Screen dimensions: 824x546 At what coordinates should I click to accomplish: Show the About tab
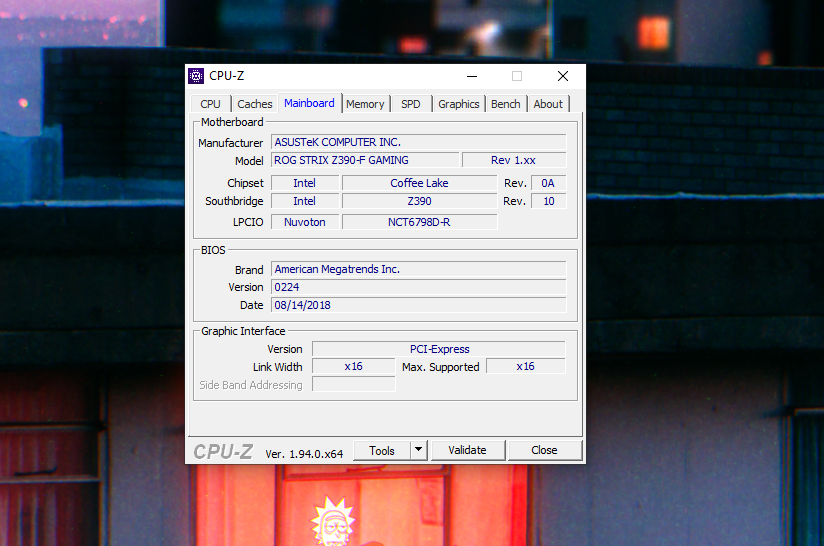(x=548, y=104)
